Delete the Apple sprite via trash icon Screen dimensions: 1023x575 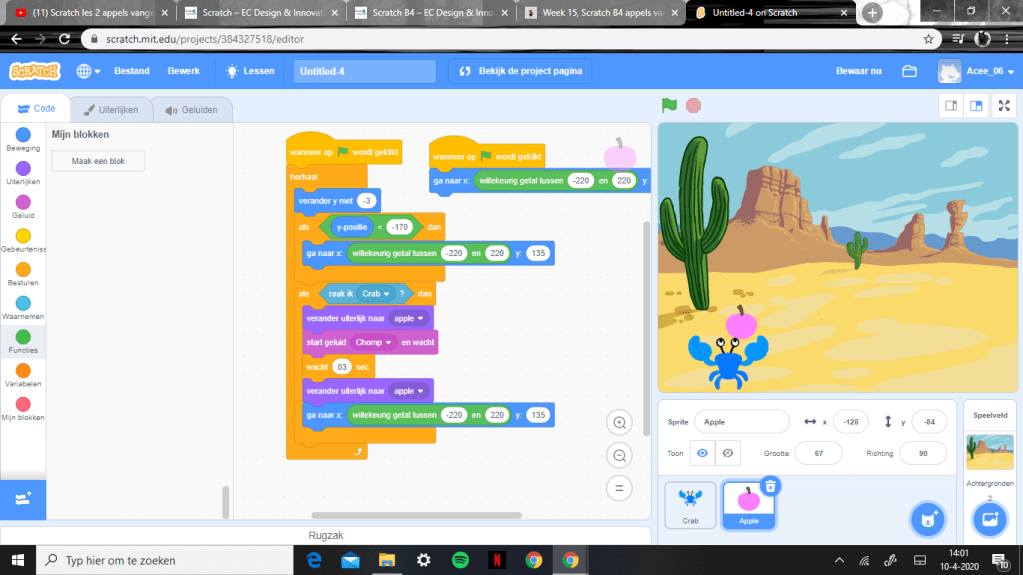click(x=770, y=486)
